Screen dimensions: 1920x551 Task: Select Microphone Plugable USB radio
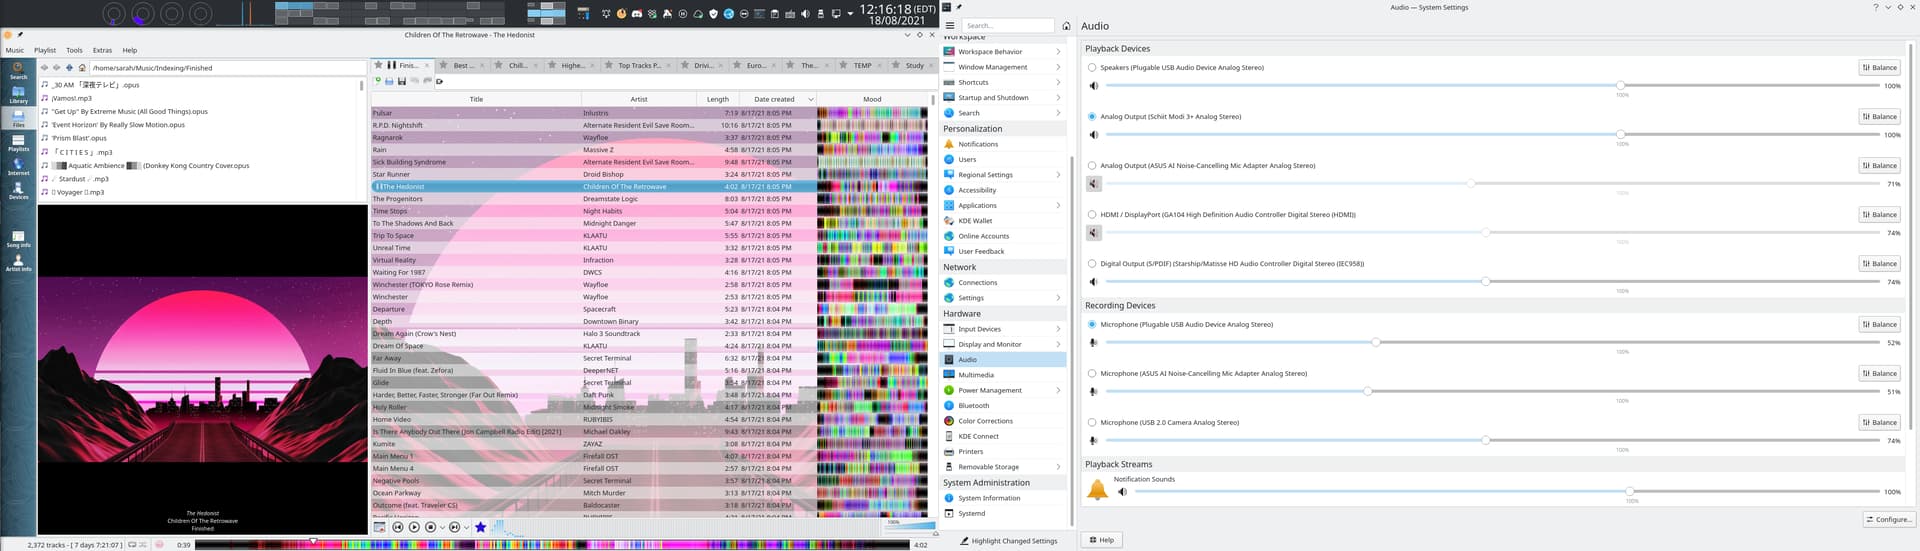click(1092, 325)
